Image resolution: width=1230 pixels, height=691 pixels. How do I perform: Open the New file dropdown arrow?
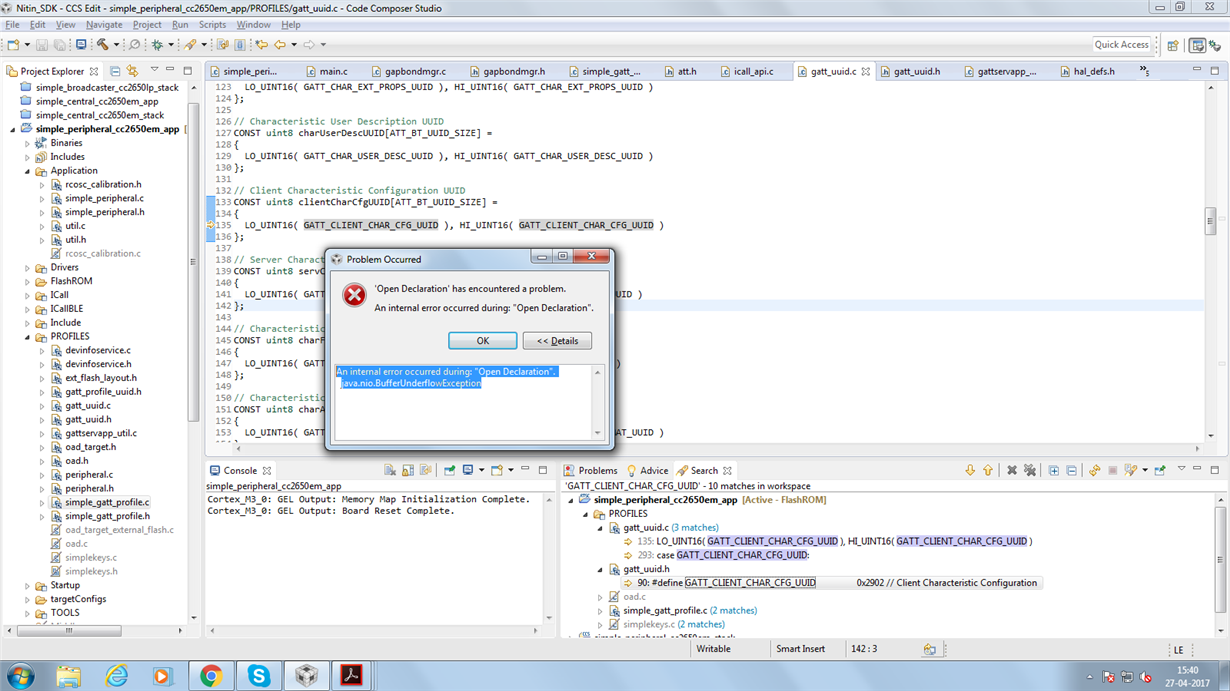[x=27, y=44]
